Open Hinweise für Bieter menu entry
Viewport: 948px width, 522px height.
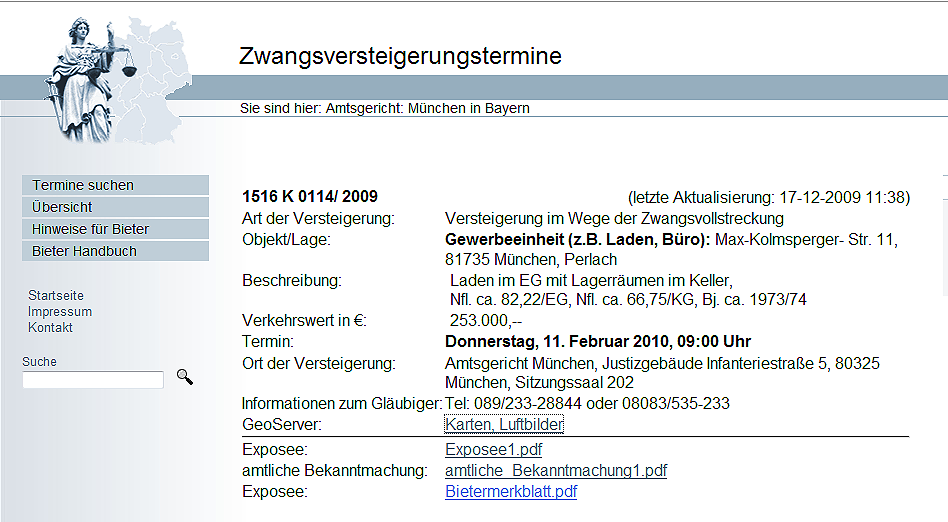click(x=115, y=229)
